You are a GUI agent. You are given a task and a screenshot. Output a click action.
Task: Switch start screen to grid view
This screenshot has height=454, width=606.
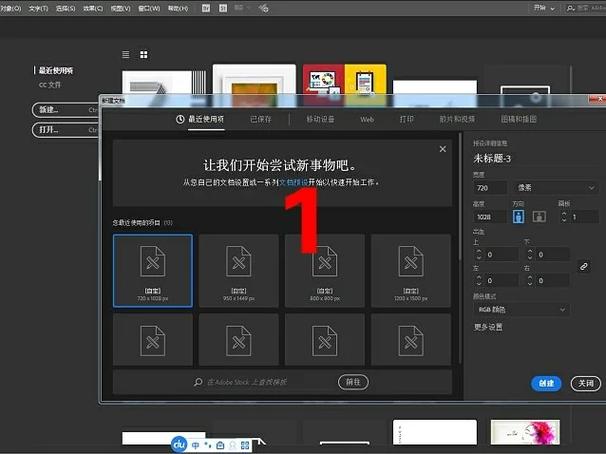tap(144, 54)
